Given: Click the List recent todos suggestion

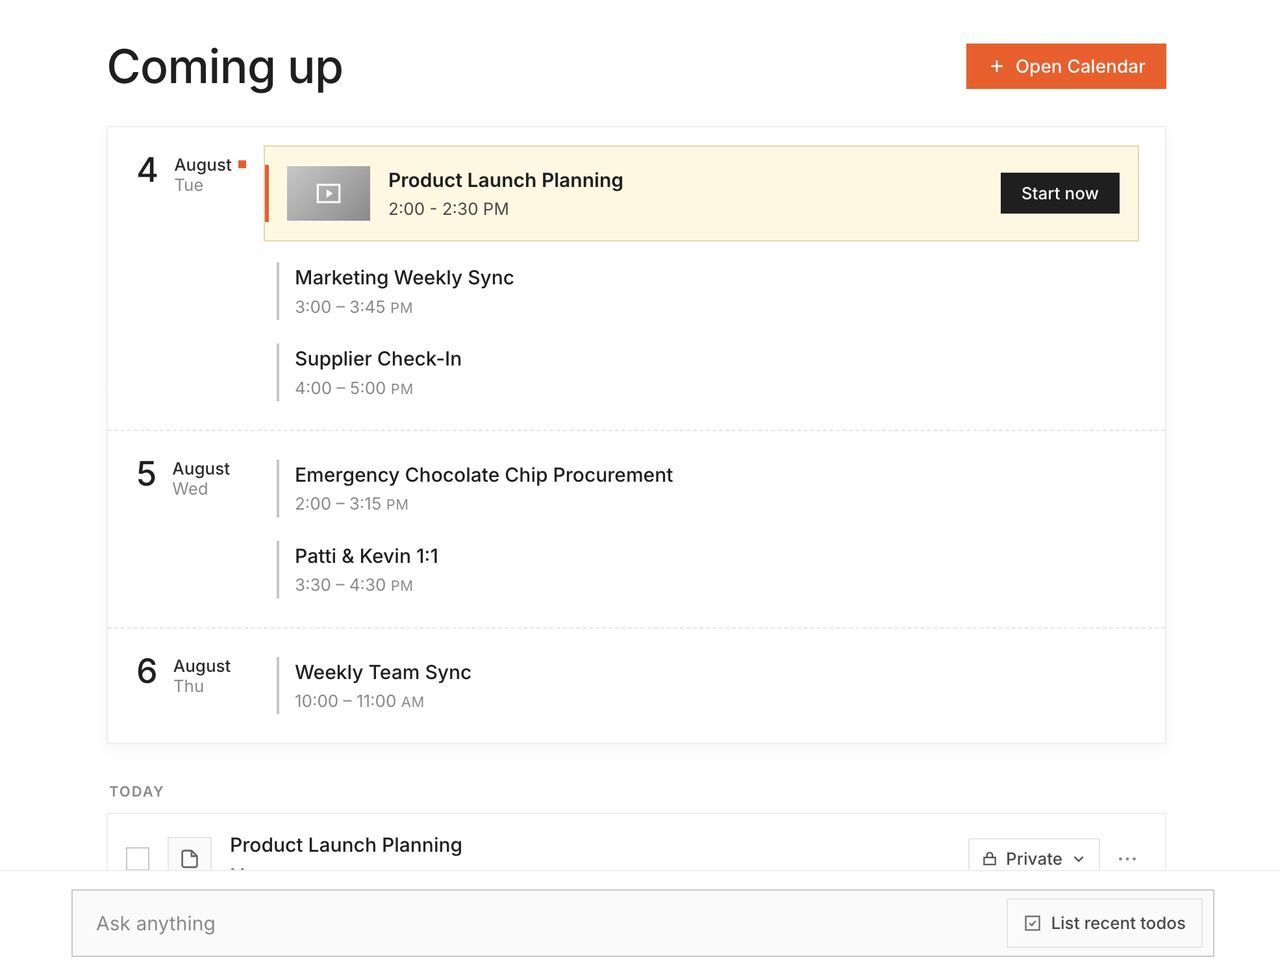Looking at the screenshot, I should tap(1105, 923).
